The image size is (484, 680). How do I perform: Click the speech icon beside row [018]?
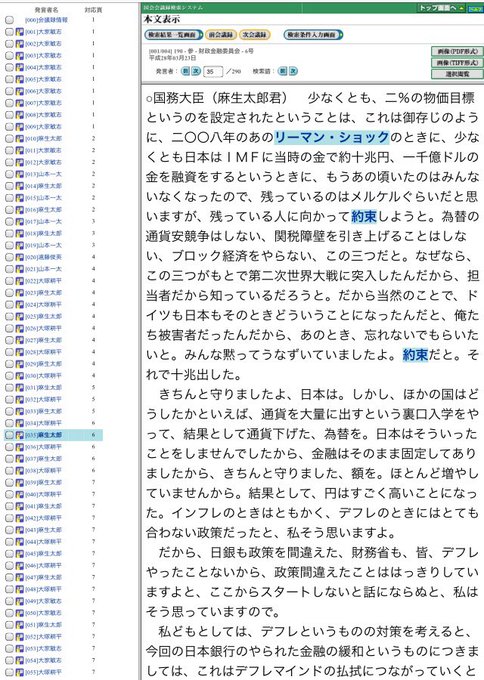coord(20,233)
